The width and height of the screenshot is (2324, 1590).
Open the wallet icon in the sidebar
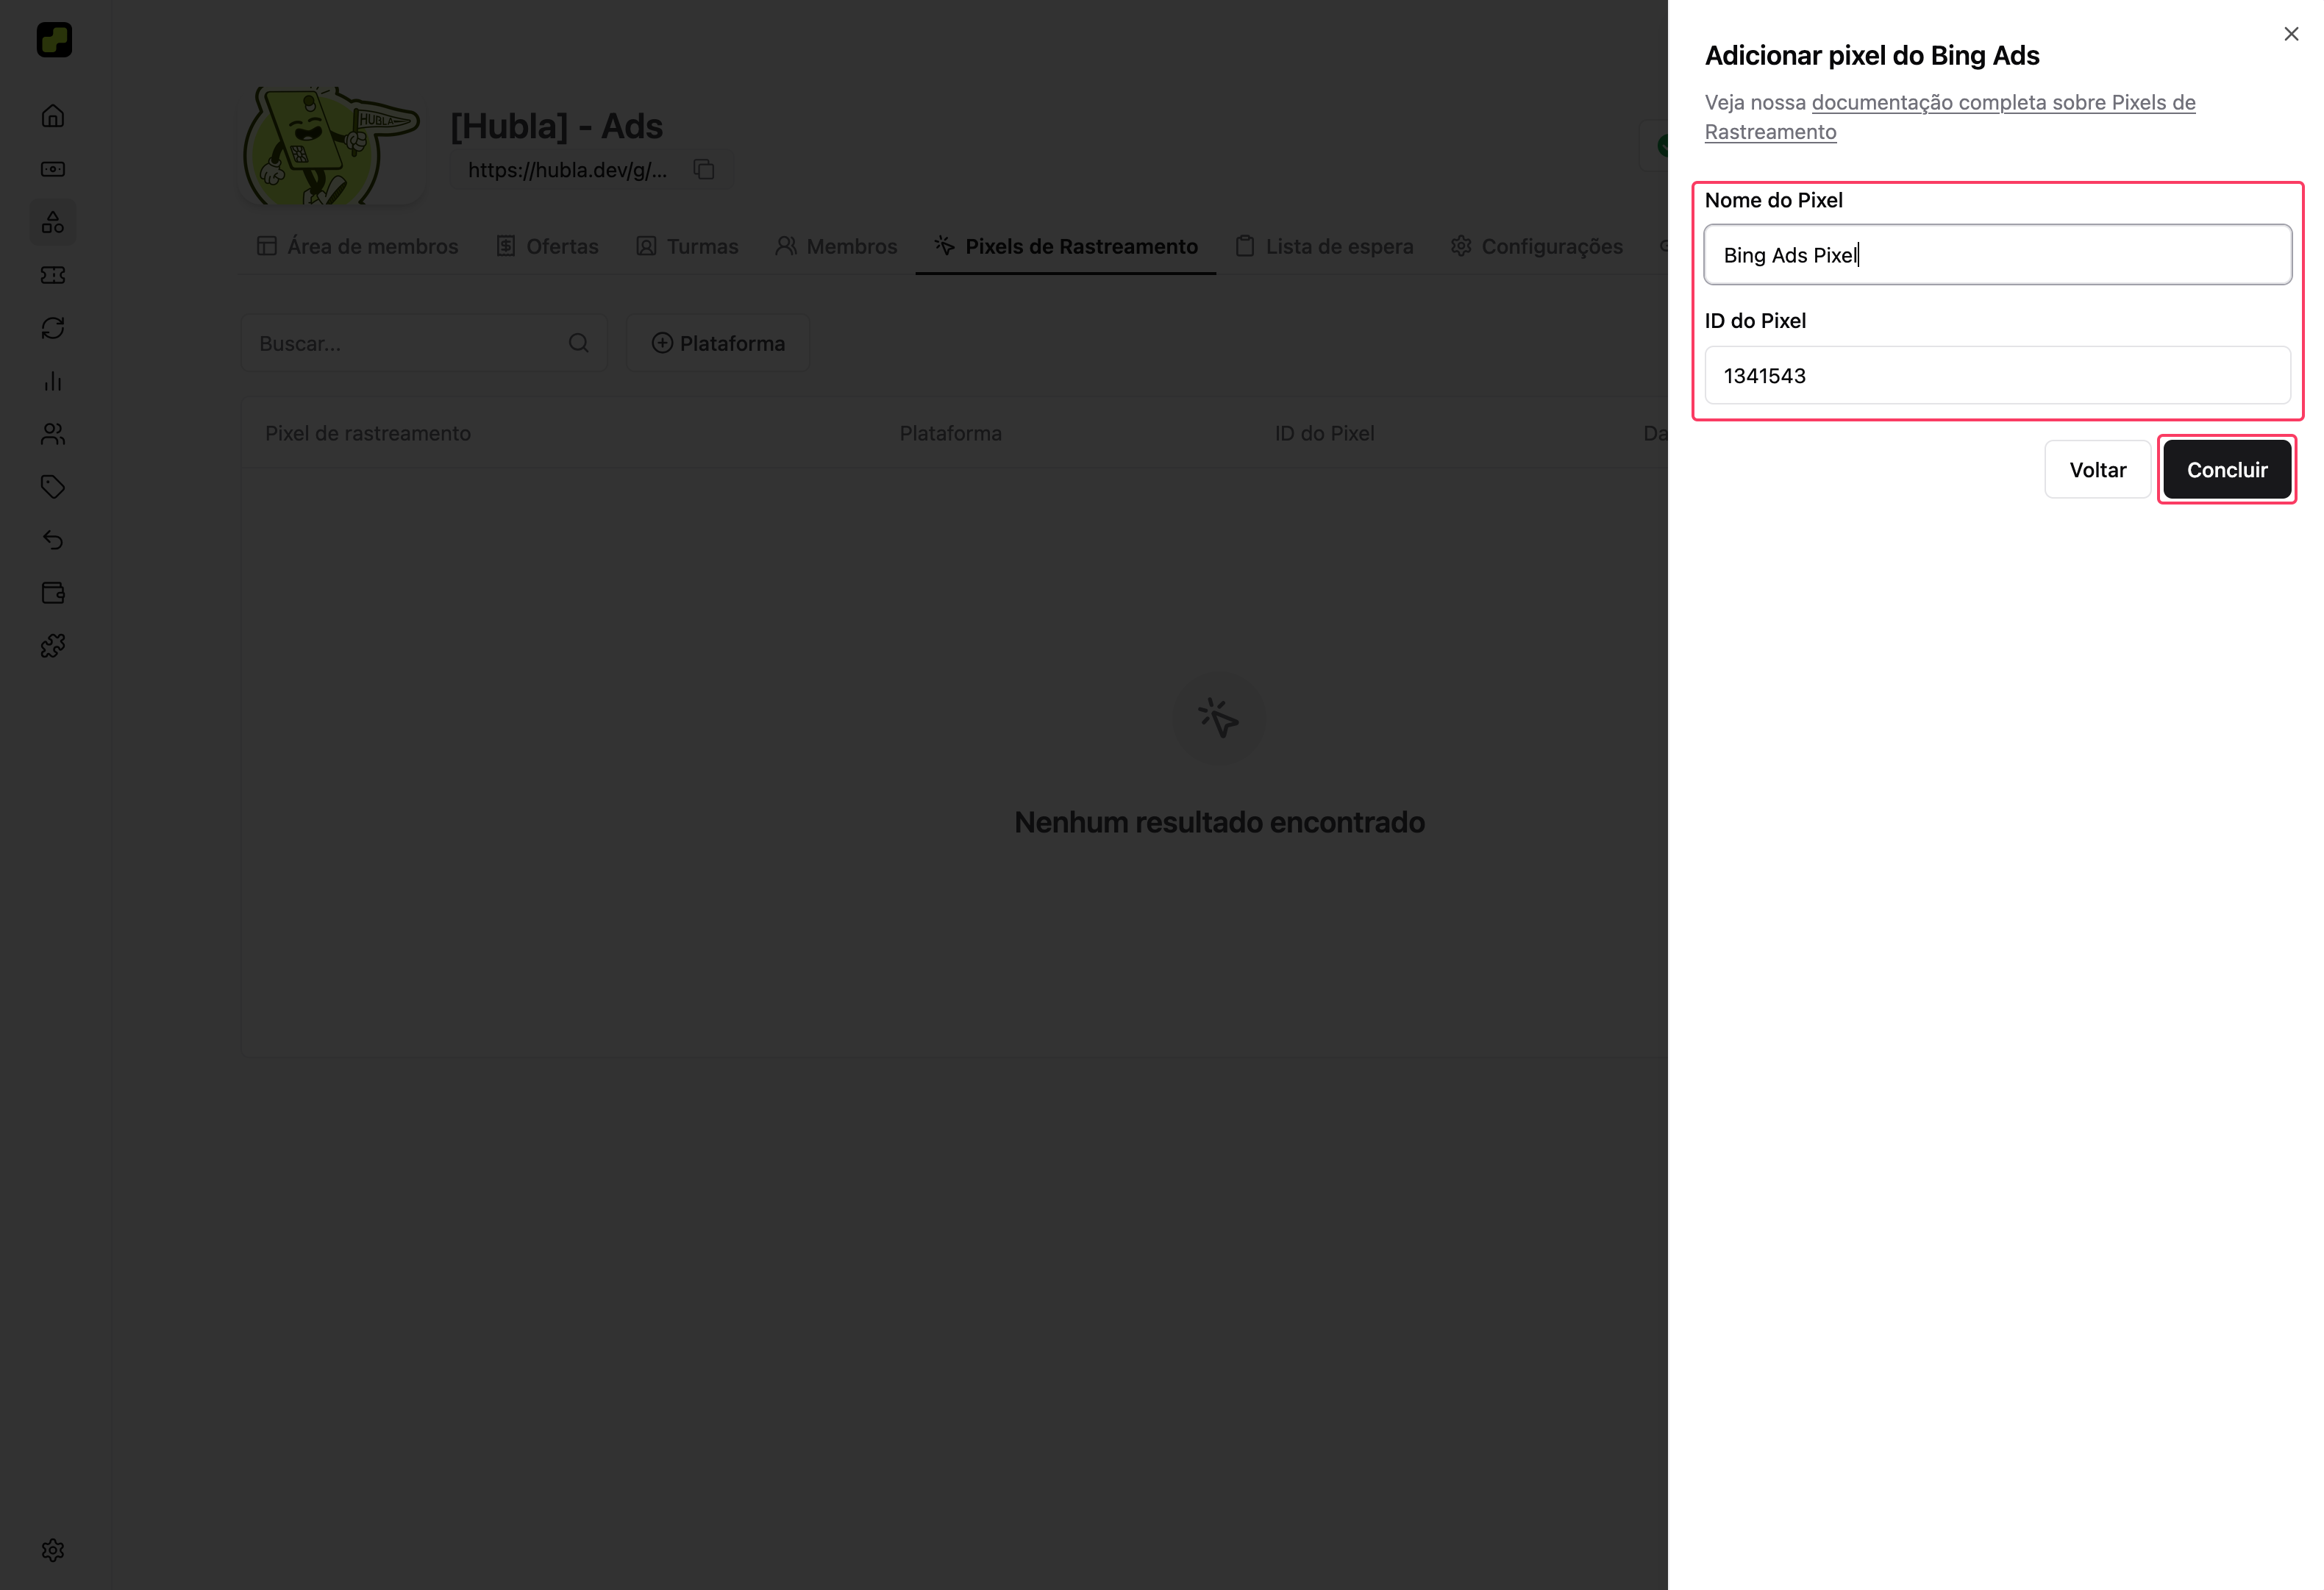(x=53, y=593)
